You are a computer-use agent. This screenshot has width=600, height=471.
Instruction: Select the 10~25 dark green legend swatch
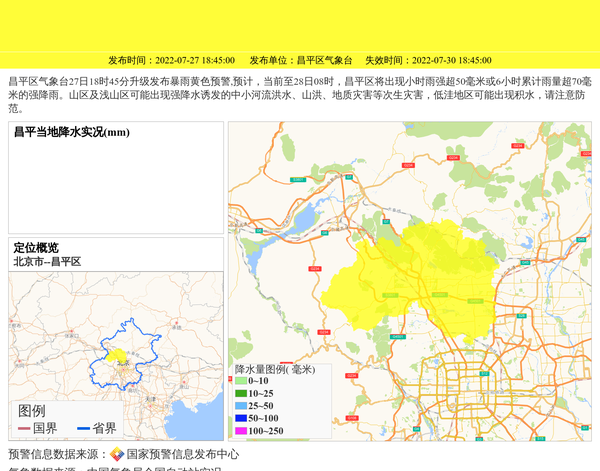pos(240,393)
